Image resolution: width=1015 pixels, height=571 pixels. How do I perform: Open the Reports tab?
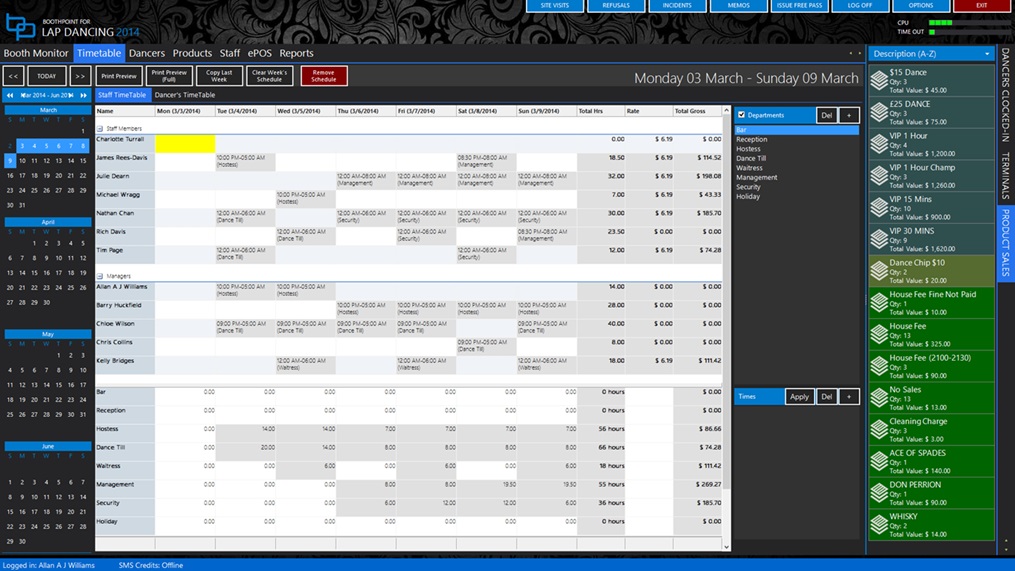[x=296, y=53]
